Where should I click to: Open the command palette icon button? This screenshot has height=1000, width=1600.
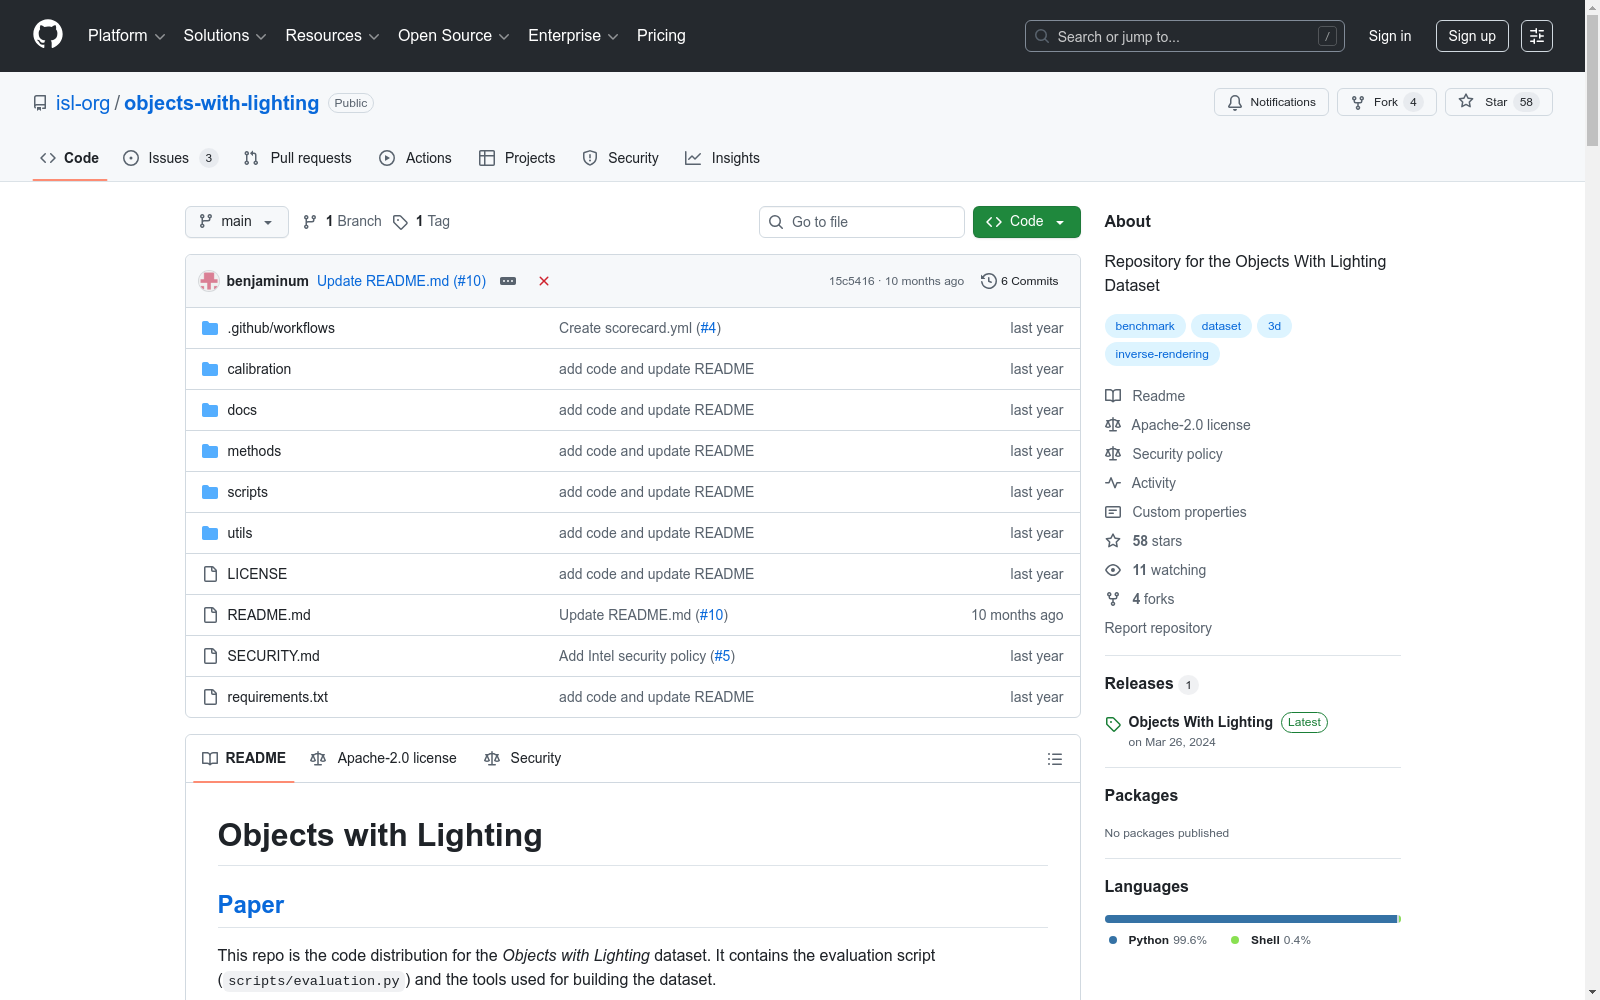1537,36
